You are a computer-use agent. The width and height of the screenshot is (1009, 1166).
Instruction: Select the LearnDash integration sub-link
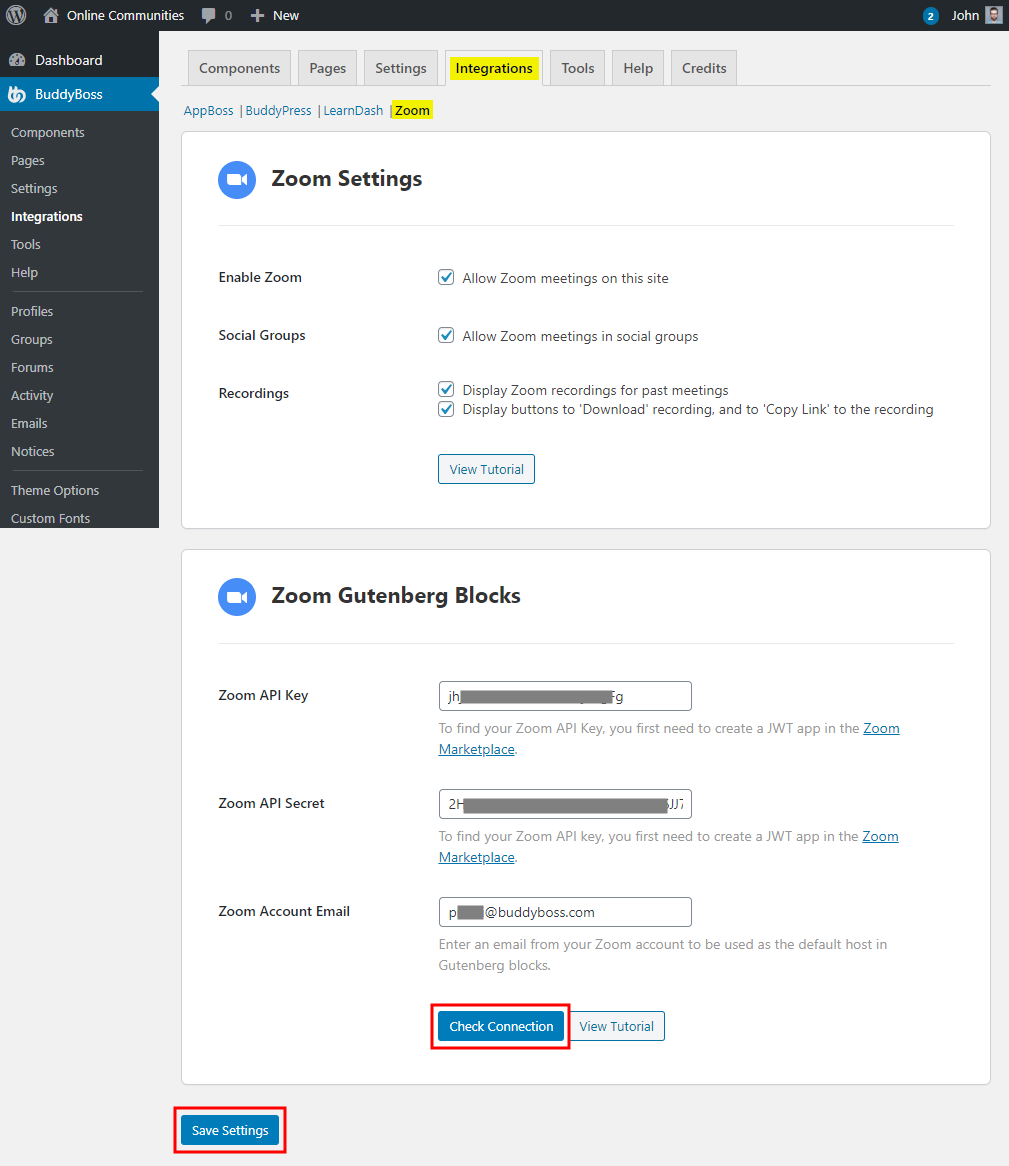coord(353,111)
